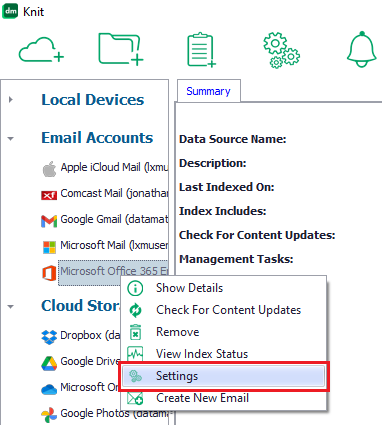Image resolution: width=382 pixels, height=425 pixels.
Task: Click the add cloud source toolbar icon
Action: tap(41, 50)
